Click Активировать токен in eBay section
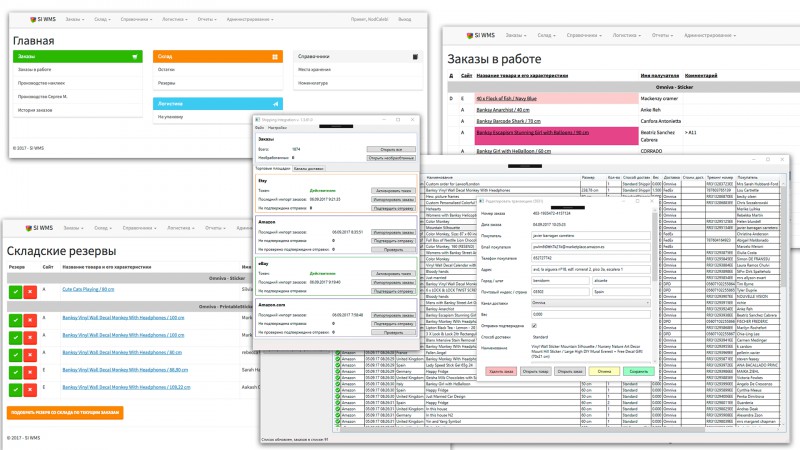Image resolution: width=800 pixels, height=450 pixels. point(393,273)
